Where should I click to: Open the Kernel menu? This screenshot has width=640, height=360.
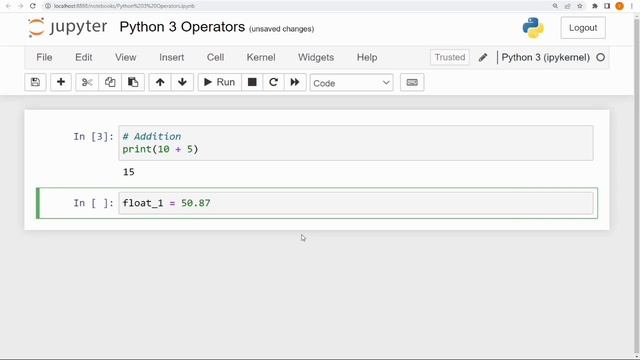(261, 58)
